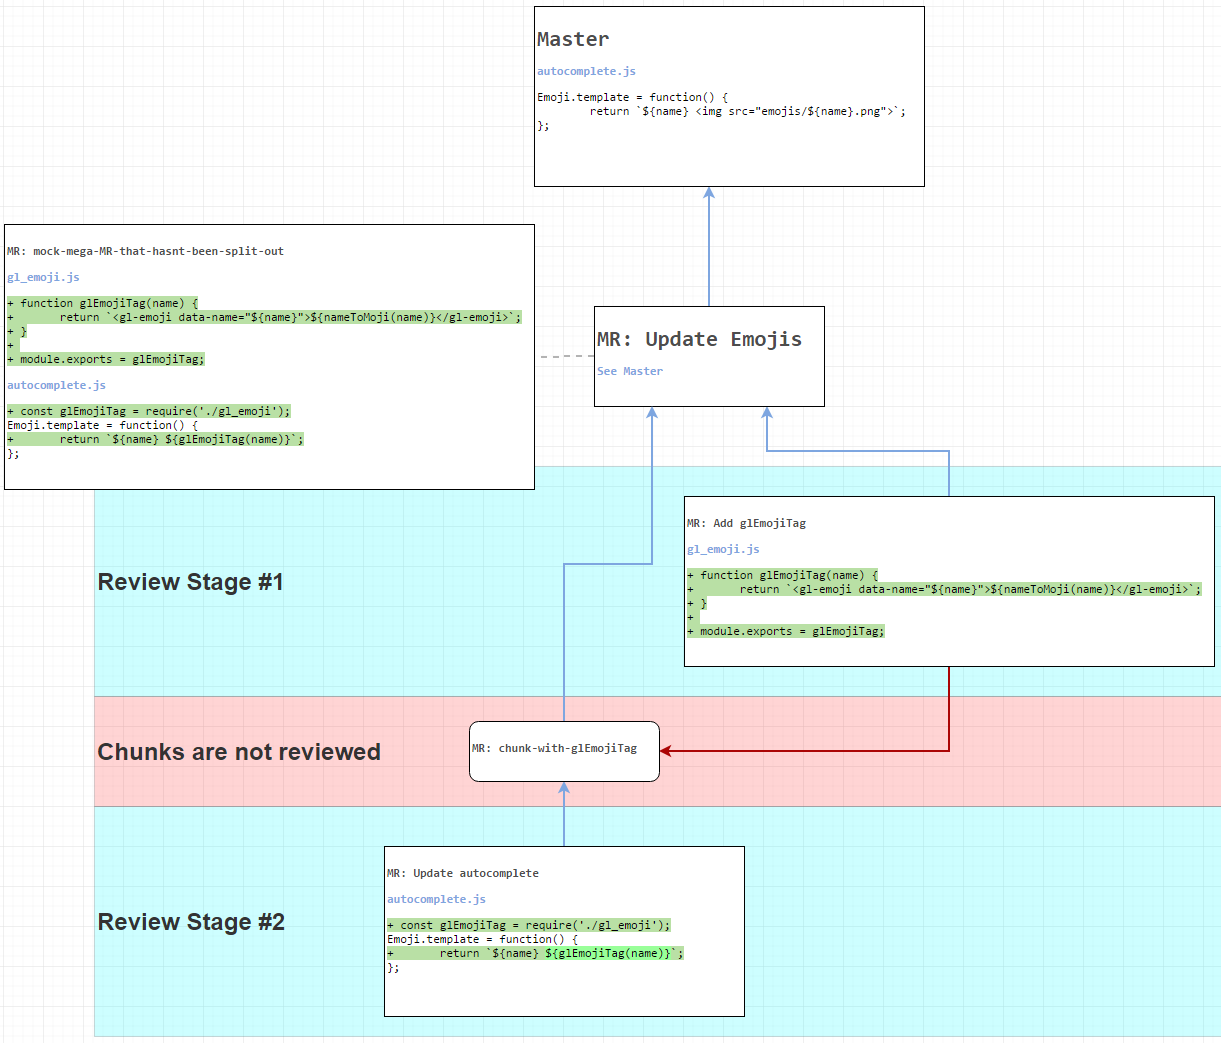Click the mock-mega-MR-that-hasnt-been-split-out title
This screenshot has height=1043, width=1221.
pyautogui.click(x=145, y=252)
